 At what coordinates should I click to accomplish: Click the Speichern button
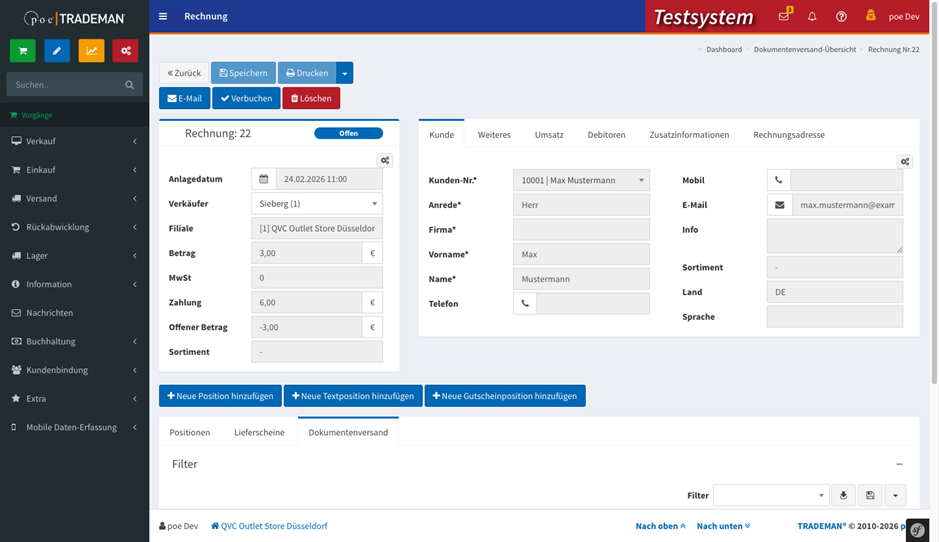click(x=243, y=73)
